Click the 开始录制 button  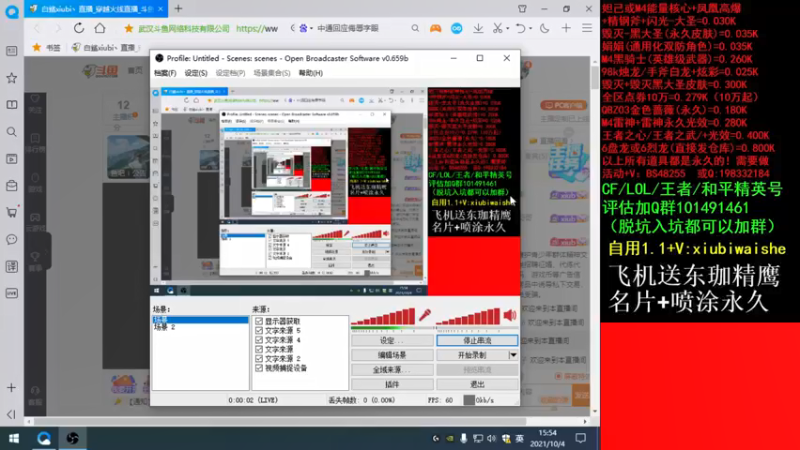click(x=472, y=355)
